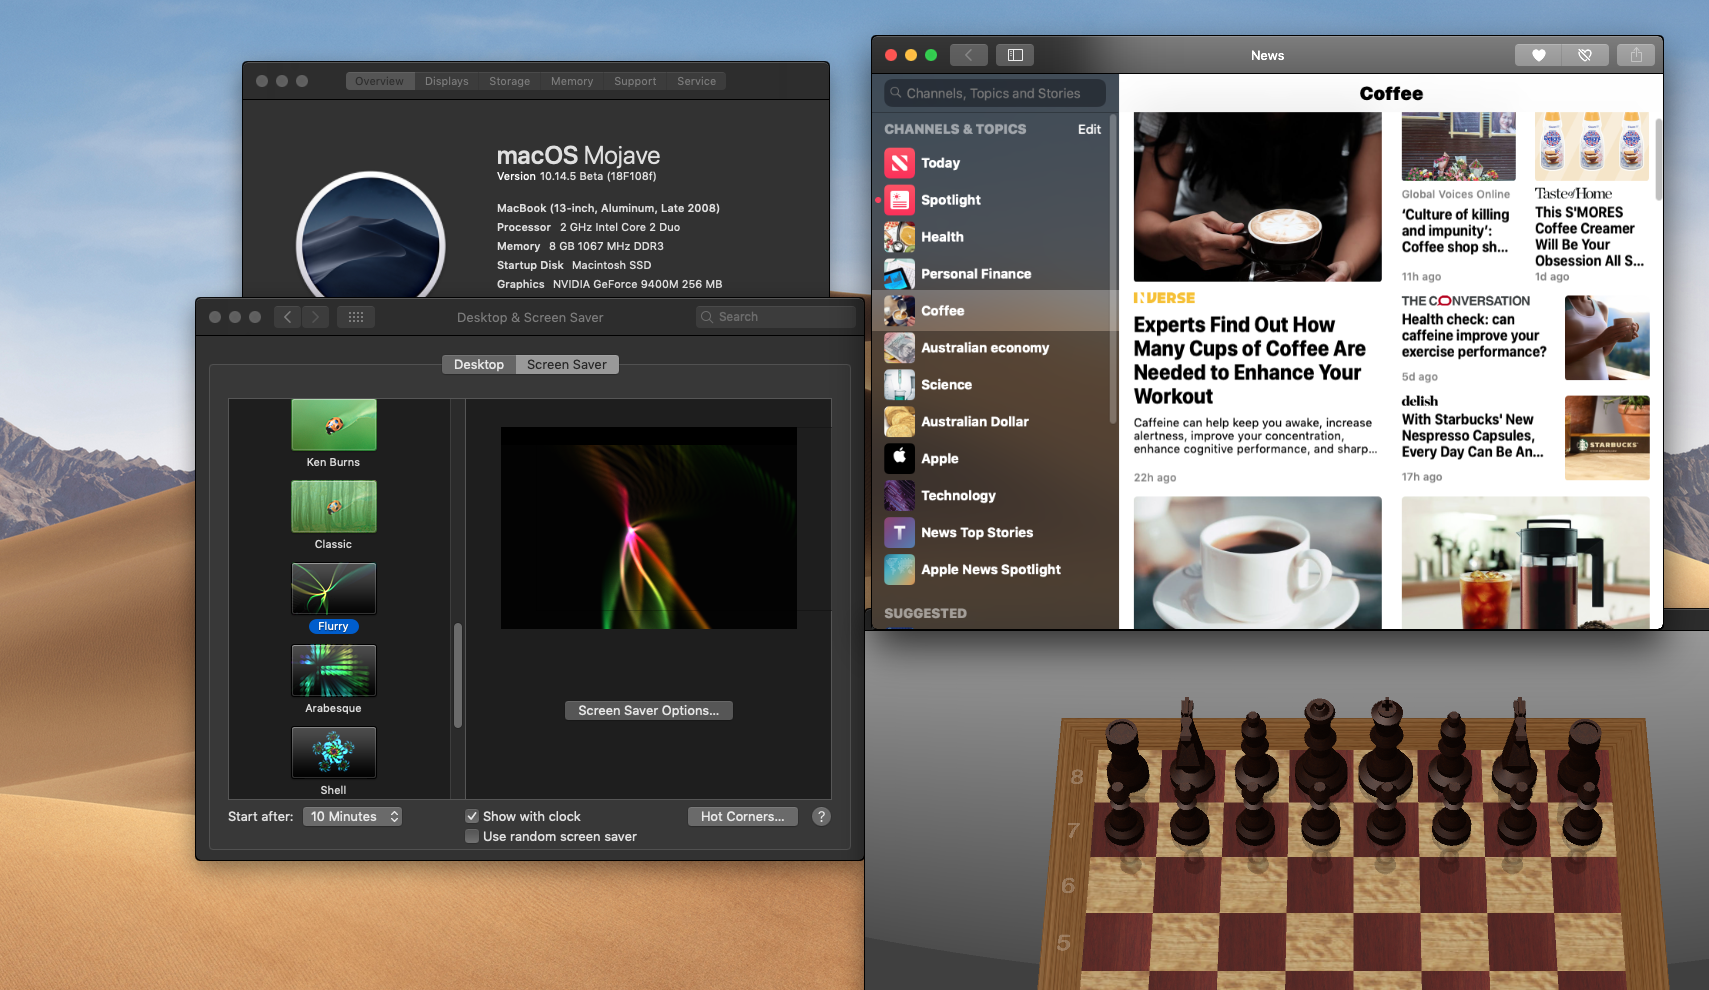The height and width of the screenshot is (990, 1709).
Task: Select Classic screen saver thumbnail
Action: click(334, 506)
